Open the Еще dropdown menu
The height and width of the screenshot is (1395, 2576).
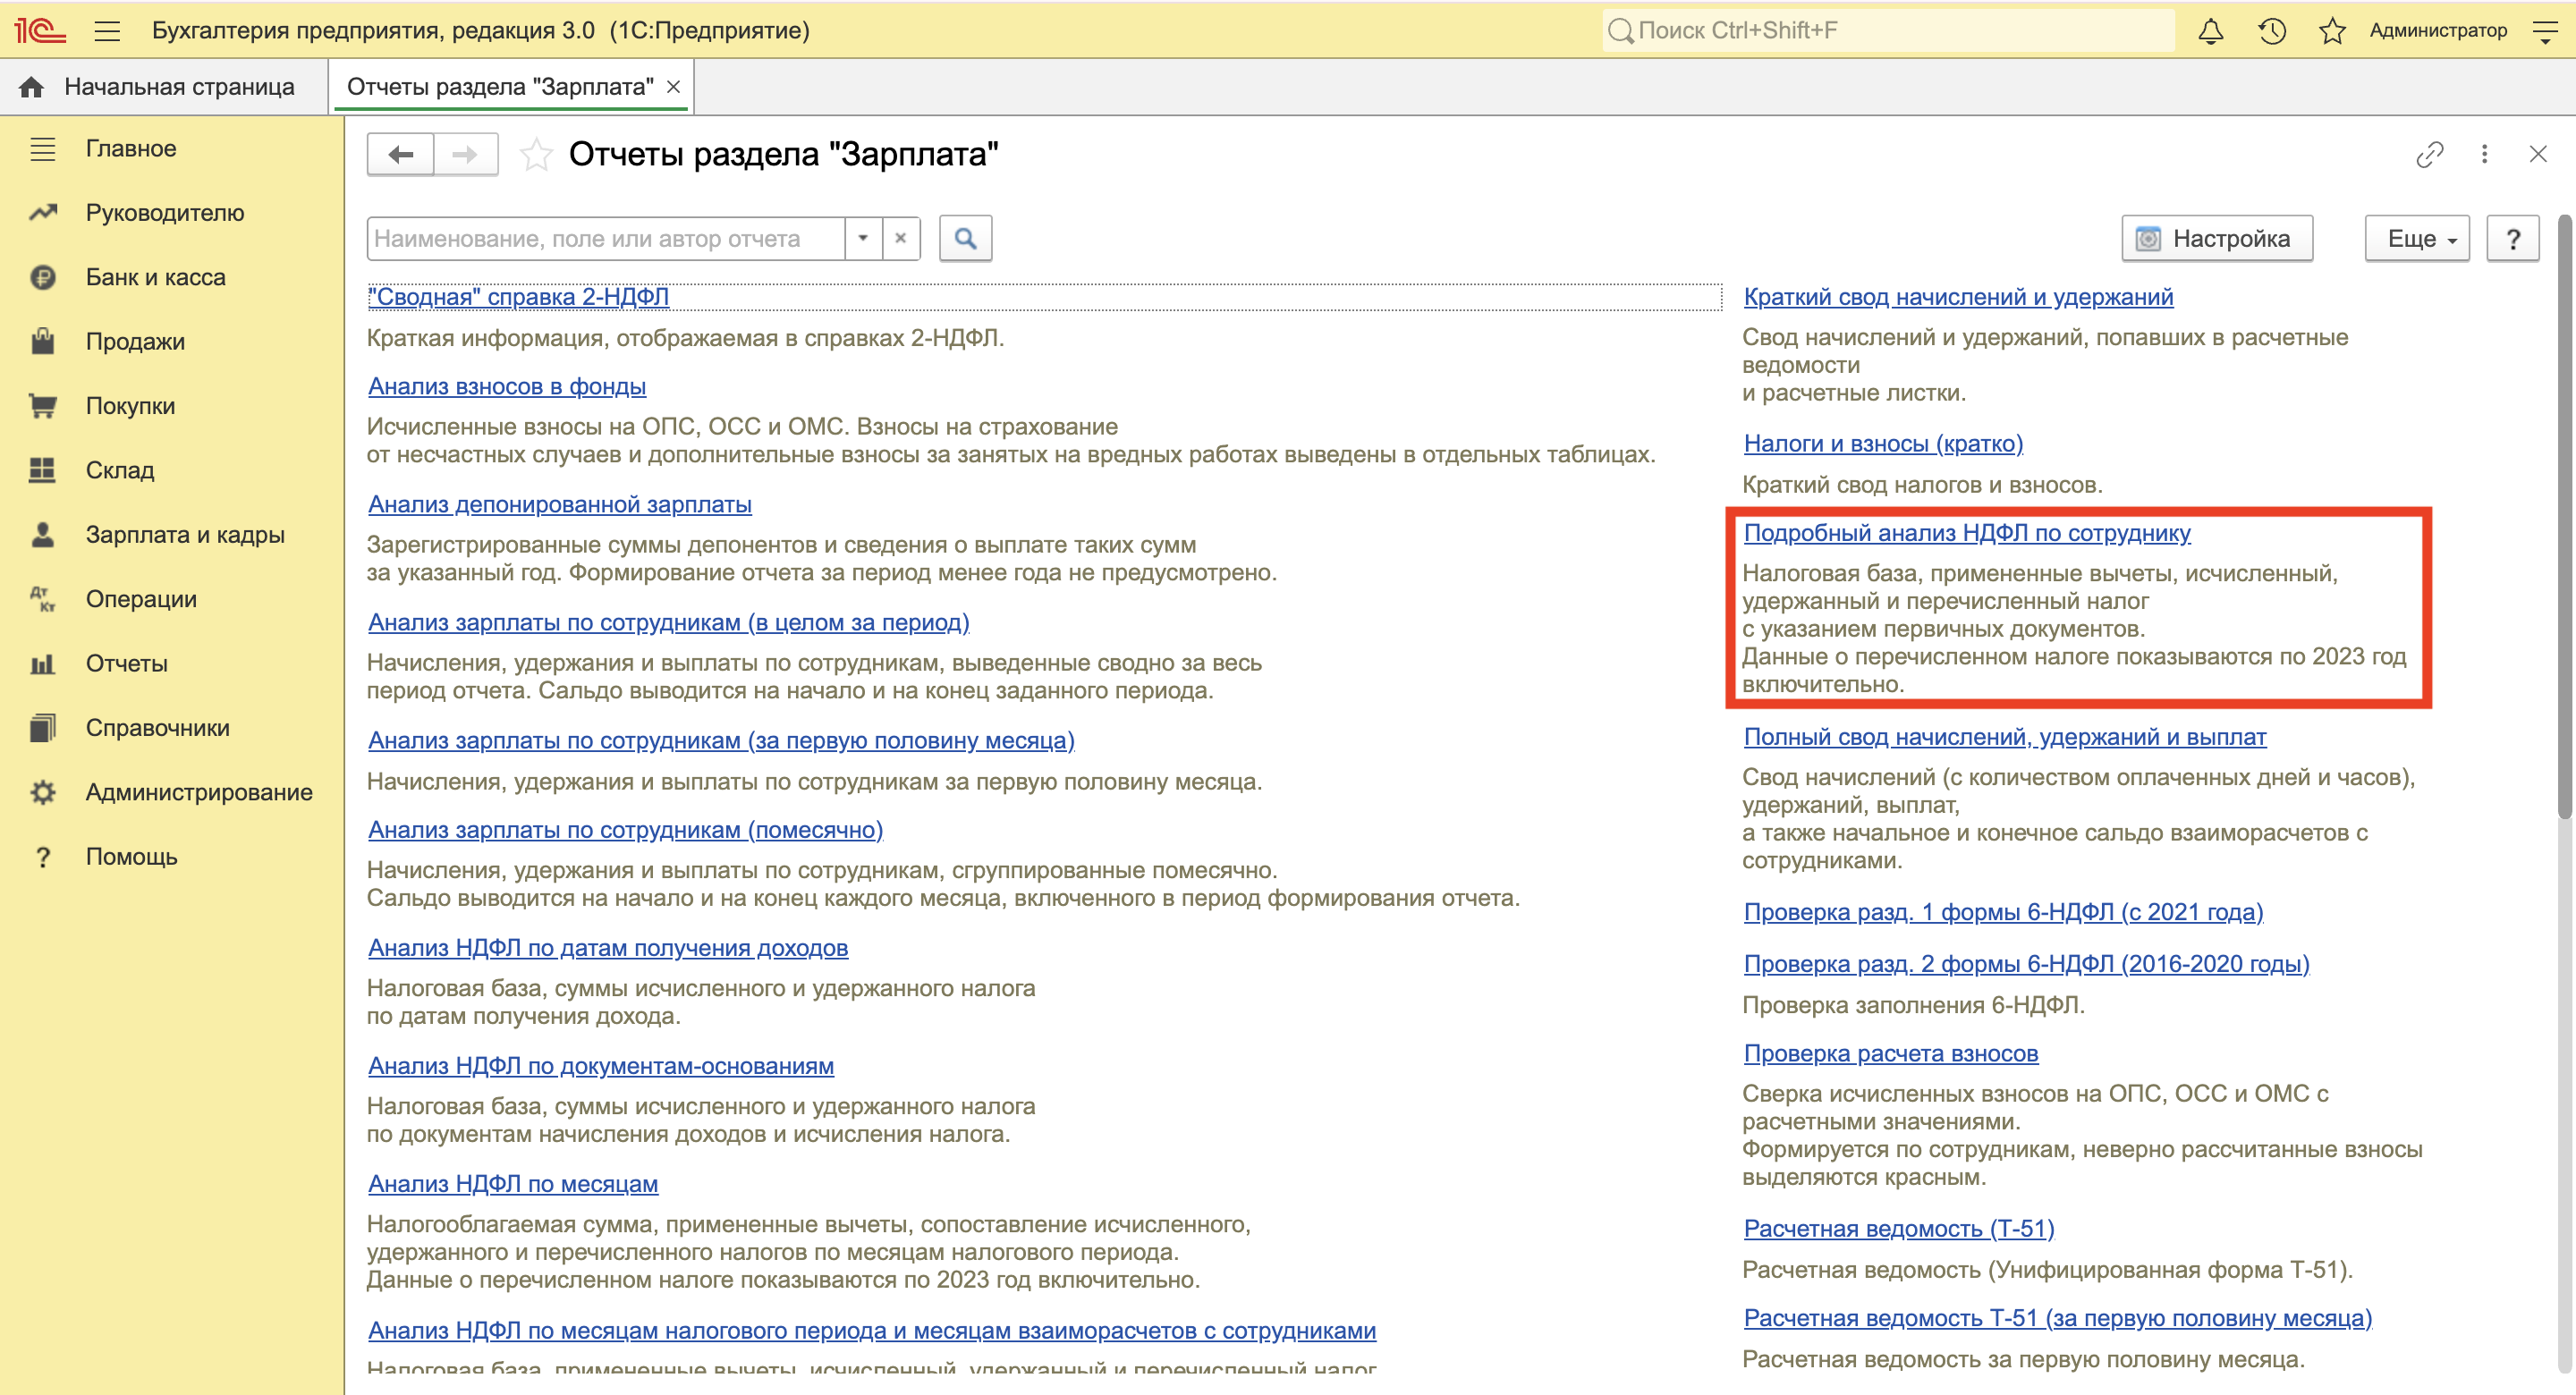point(2416,238)
